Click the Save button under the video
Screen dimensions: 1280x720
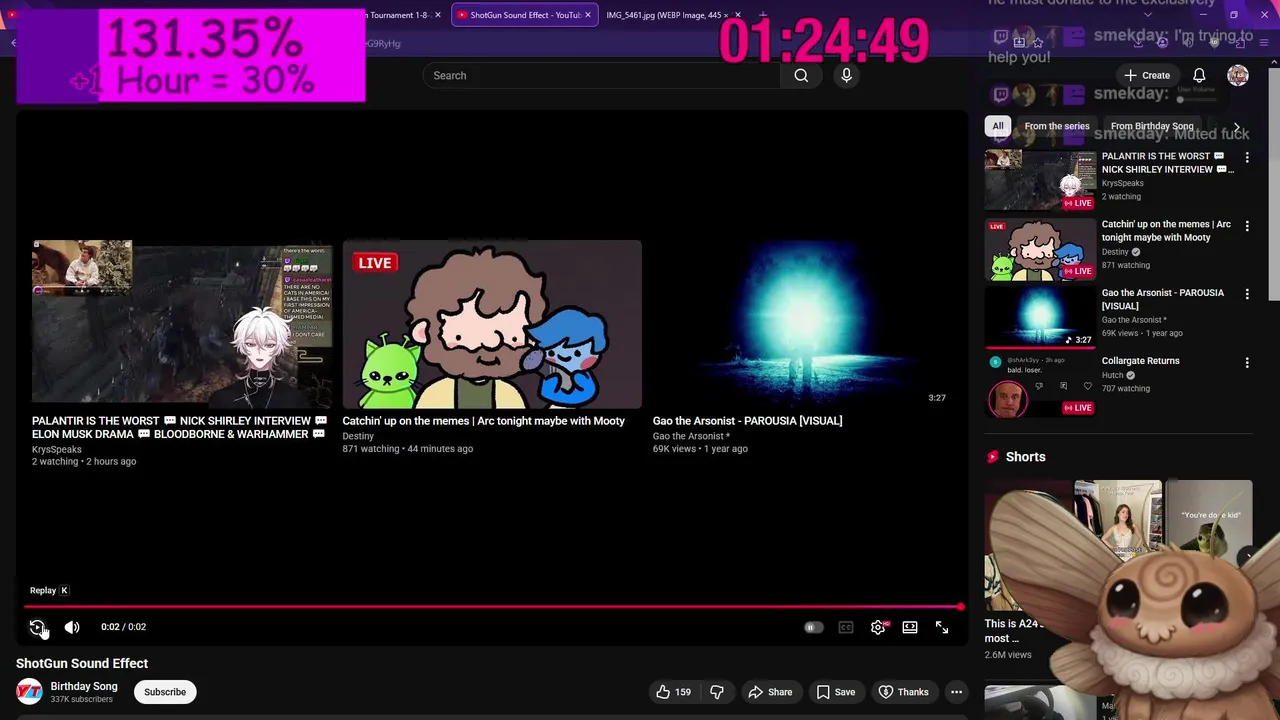pos(836,692)
